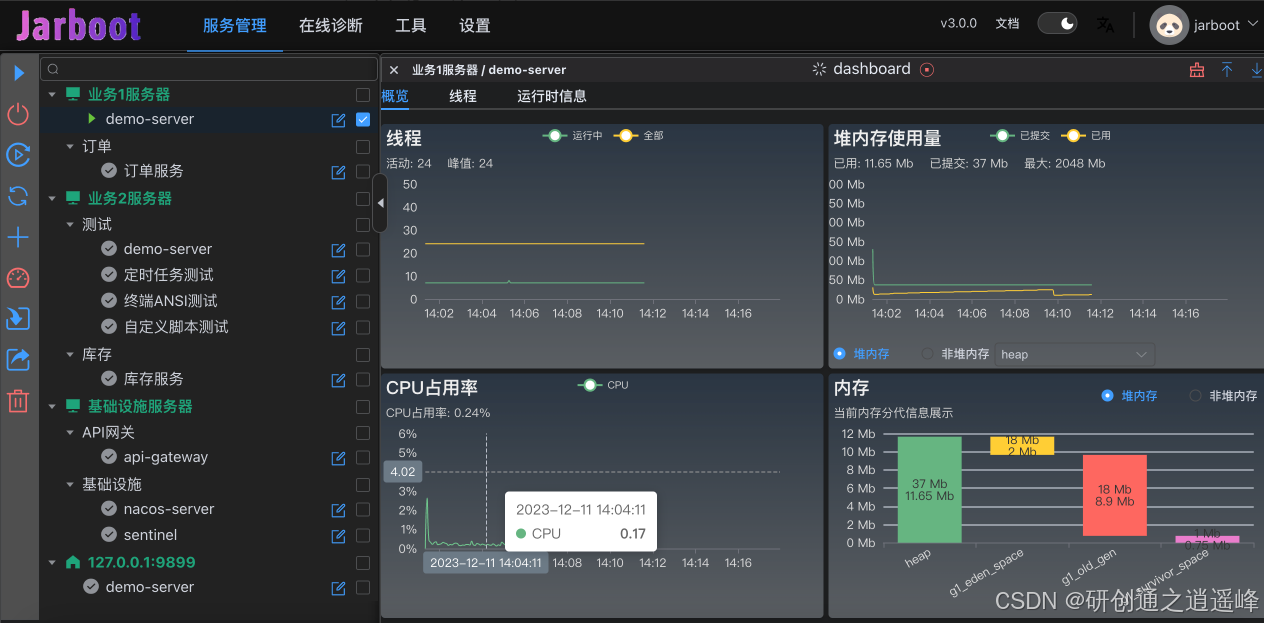Click the yellow g1_eden_space bar

(1022, 445)
